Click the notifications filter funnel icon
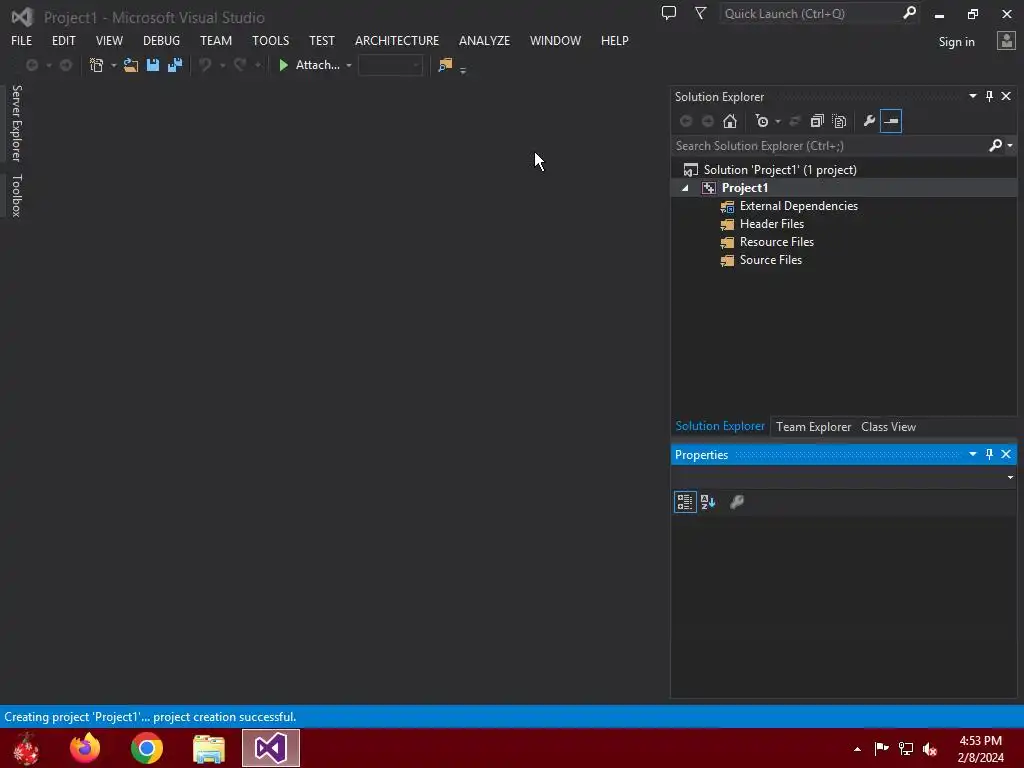The width and height of the screenshot is (1024, 768). pyautogui.click(x=701, y=13)
